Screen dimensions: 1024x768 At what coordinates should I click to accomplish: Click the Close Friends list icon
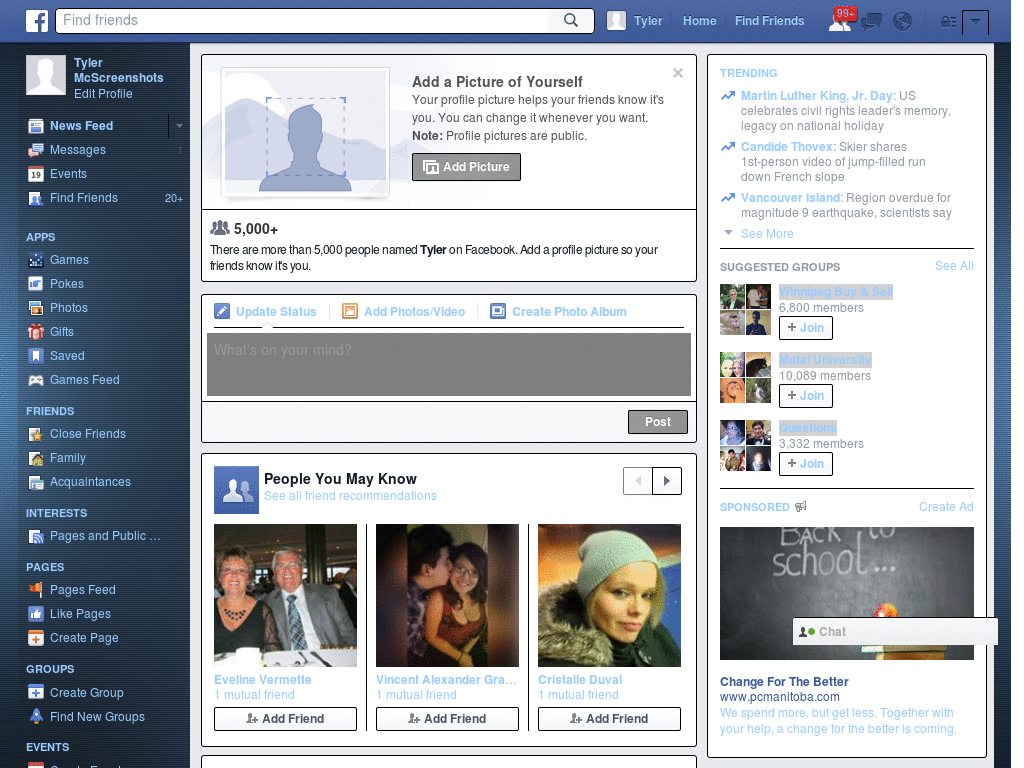[x=36, y=434]
